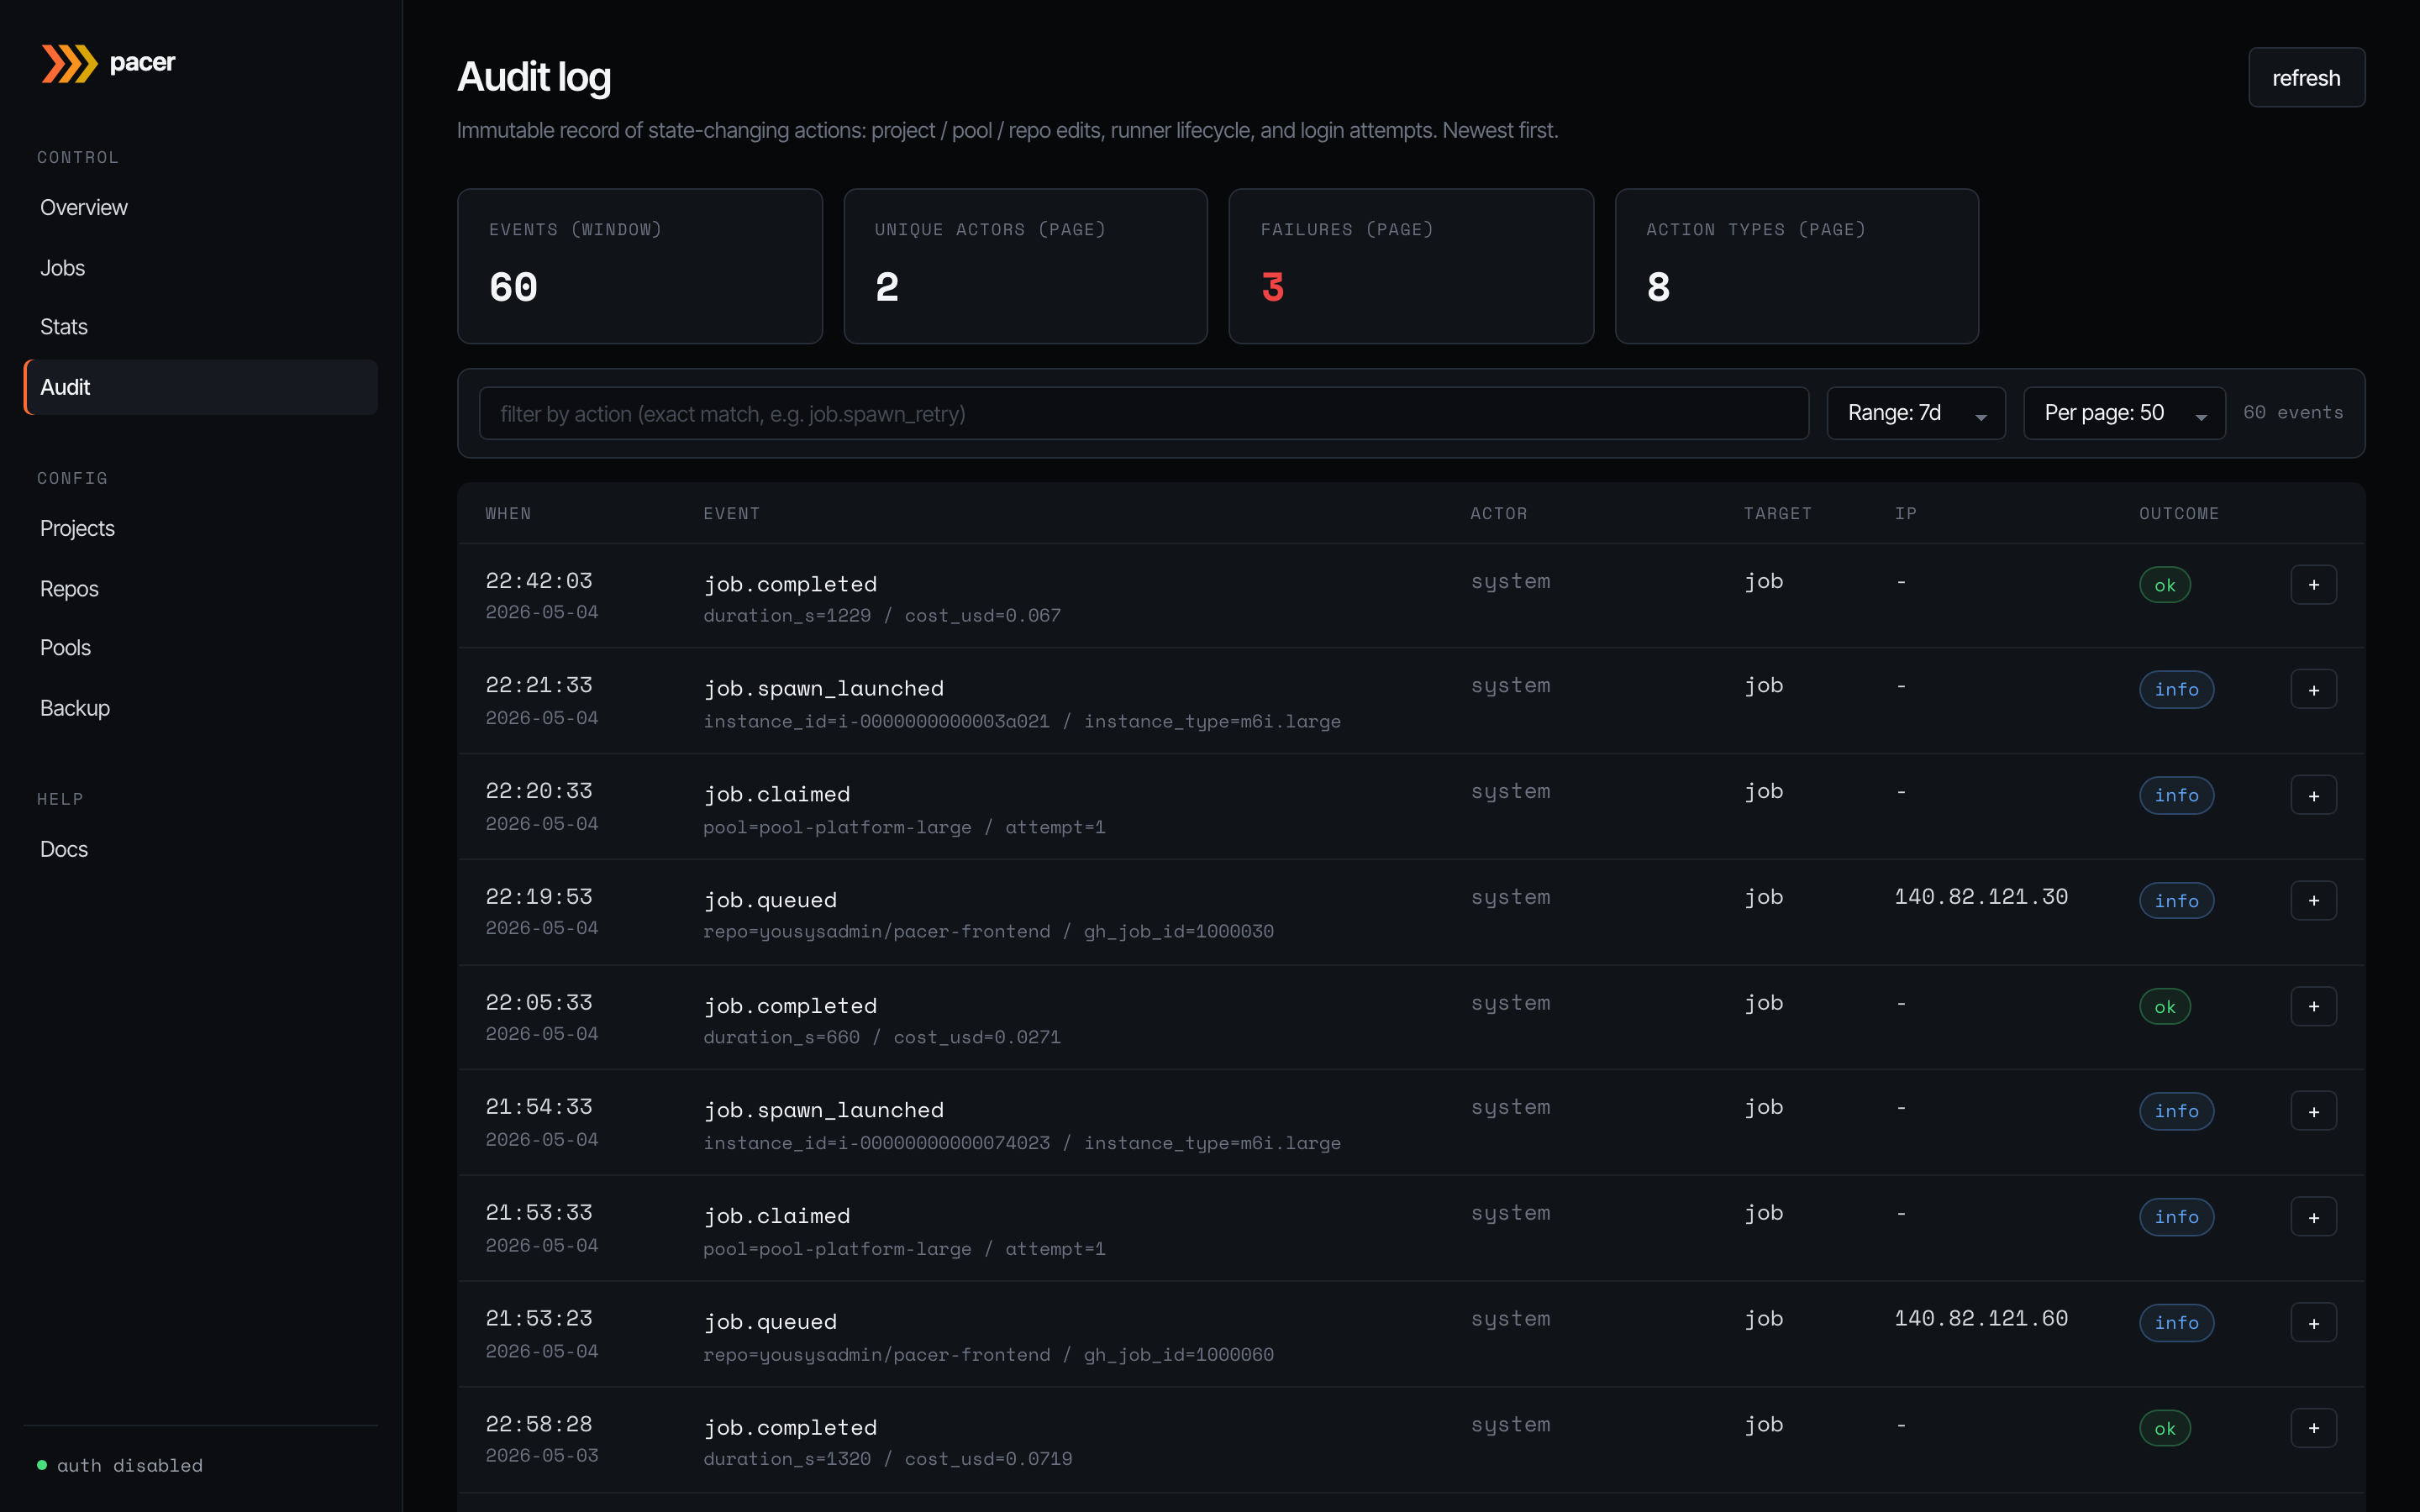Click the WHEN column header
This screenshot has width=2420, height=1512.
(508, 513)
